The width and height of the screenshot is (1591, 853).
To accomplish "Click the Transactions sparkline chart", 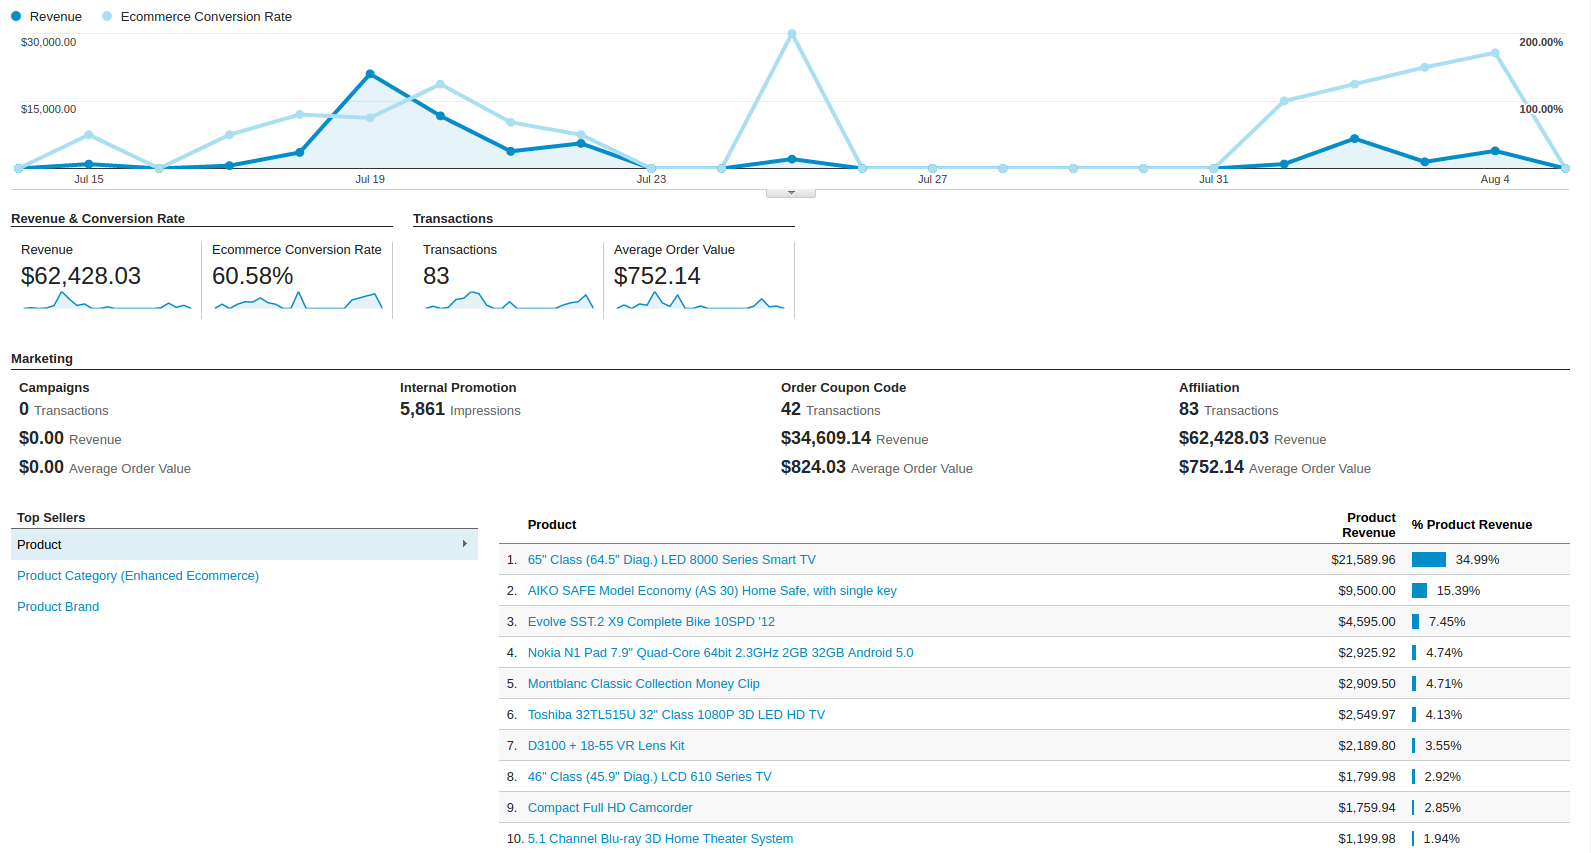I will [x=509, y=300].
